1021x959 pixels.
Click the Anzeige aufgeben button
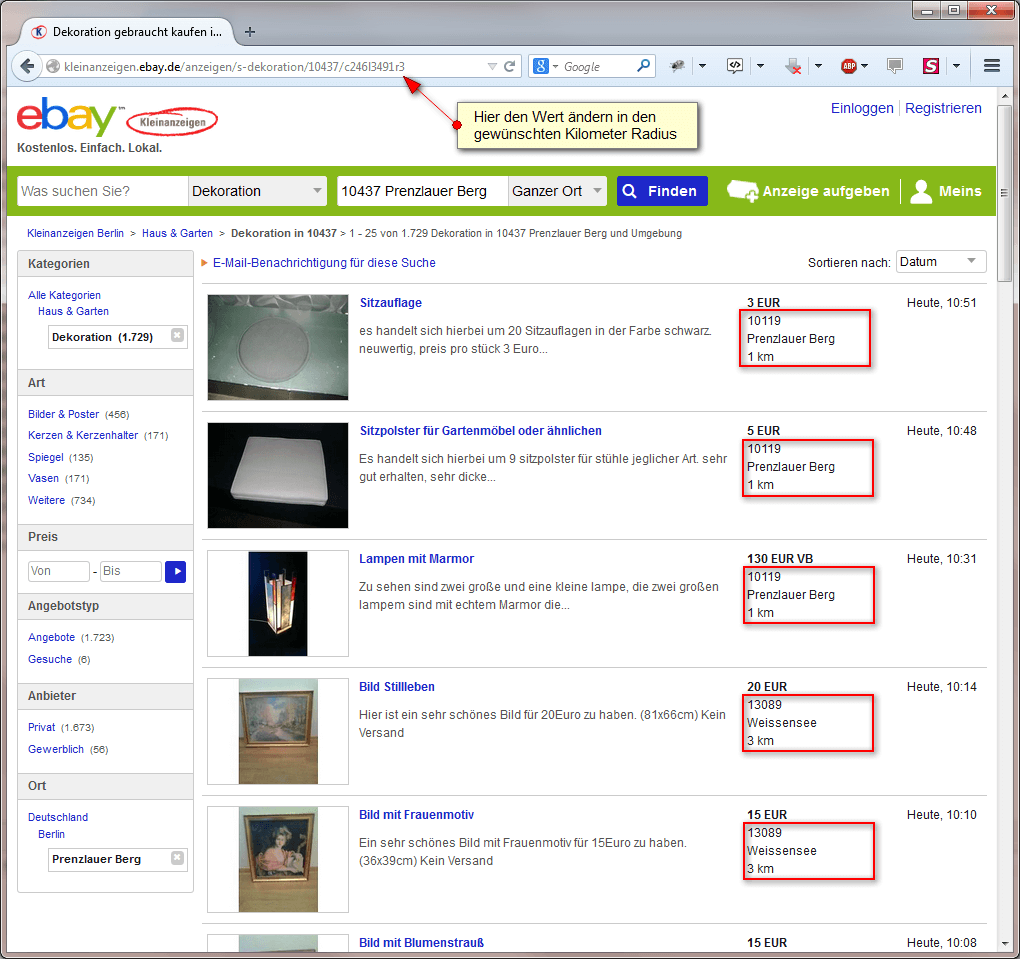tap(808, 191)
